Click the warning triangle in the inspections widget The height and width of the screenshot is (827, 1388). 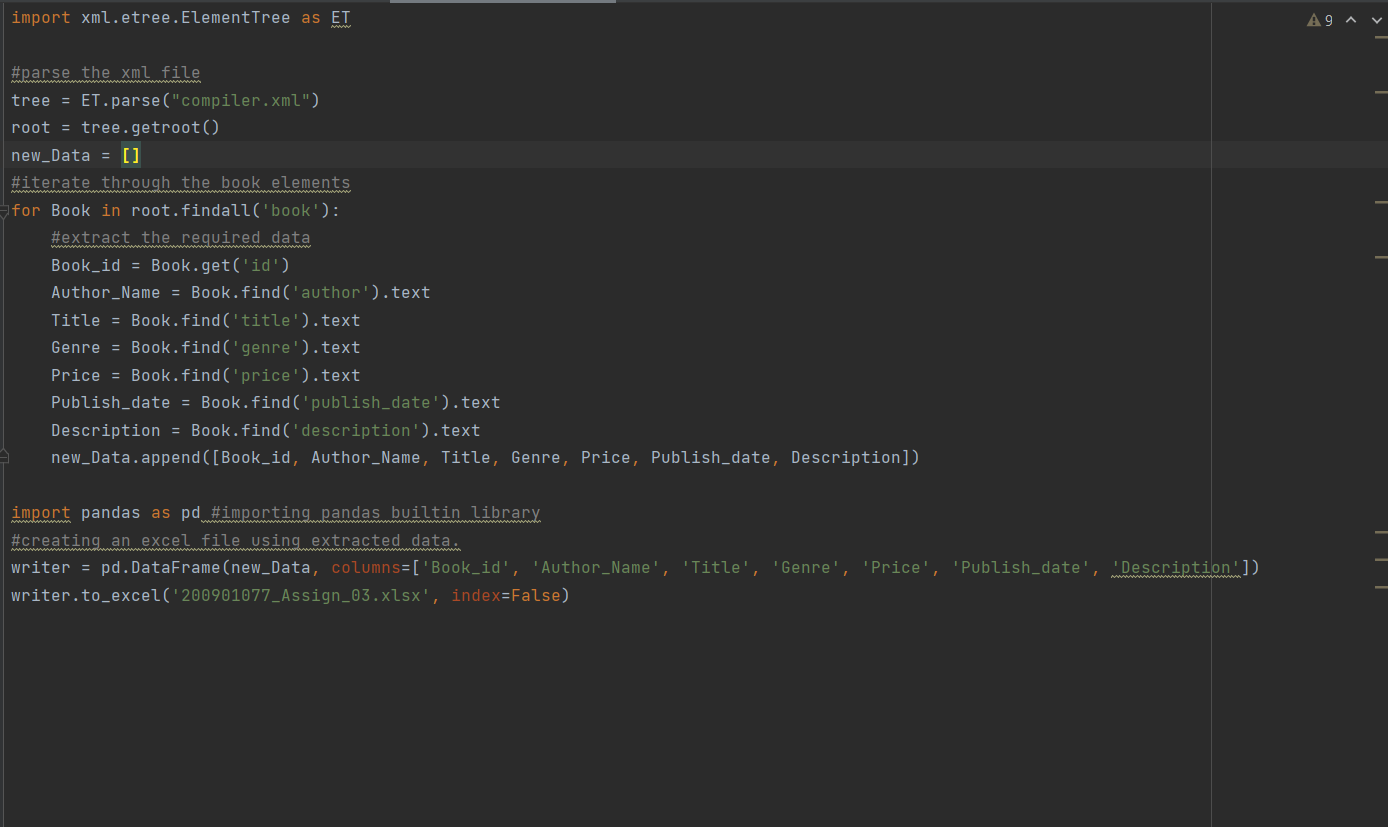(x=1313, y=19)
